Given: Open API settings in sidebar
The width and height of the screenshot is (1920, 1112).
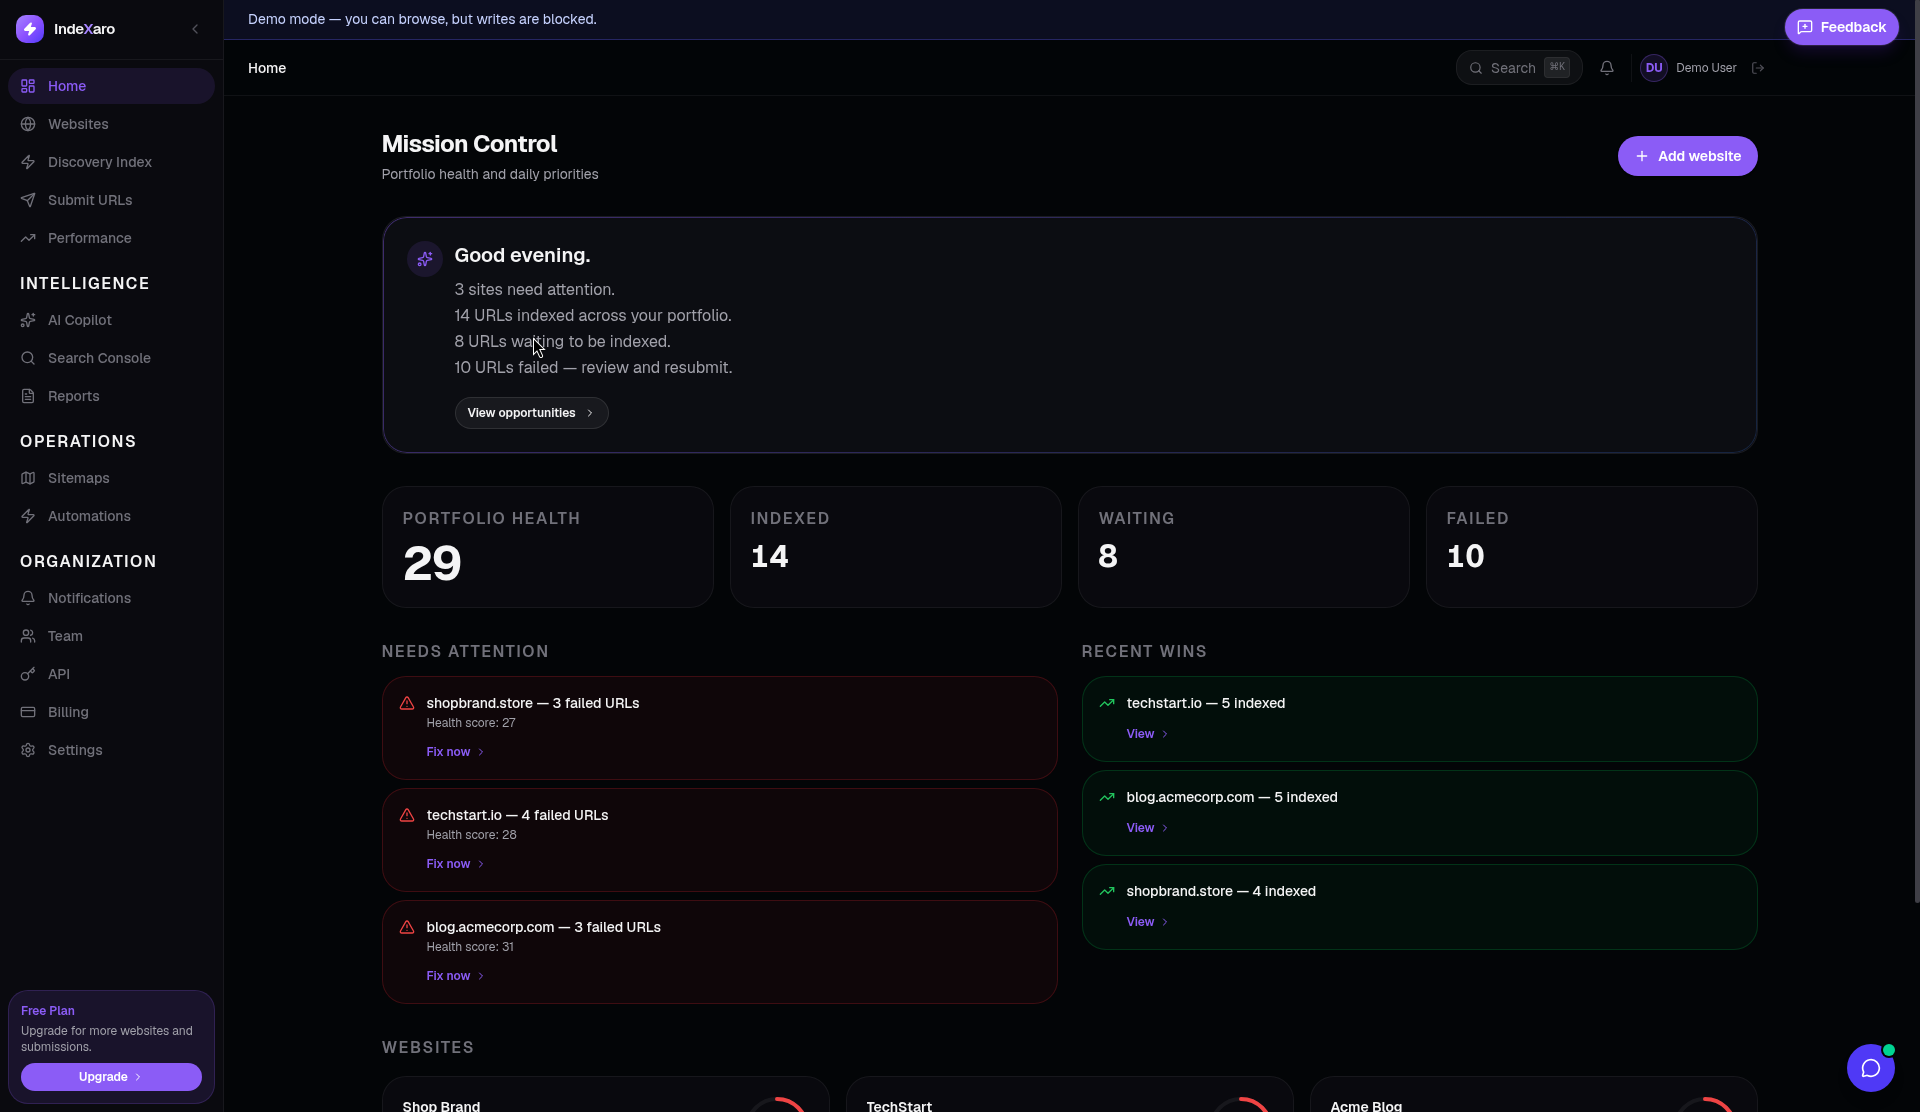Looking at the screenshot, I should [x=111, y=674].
